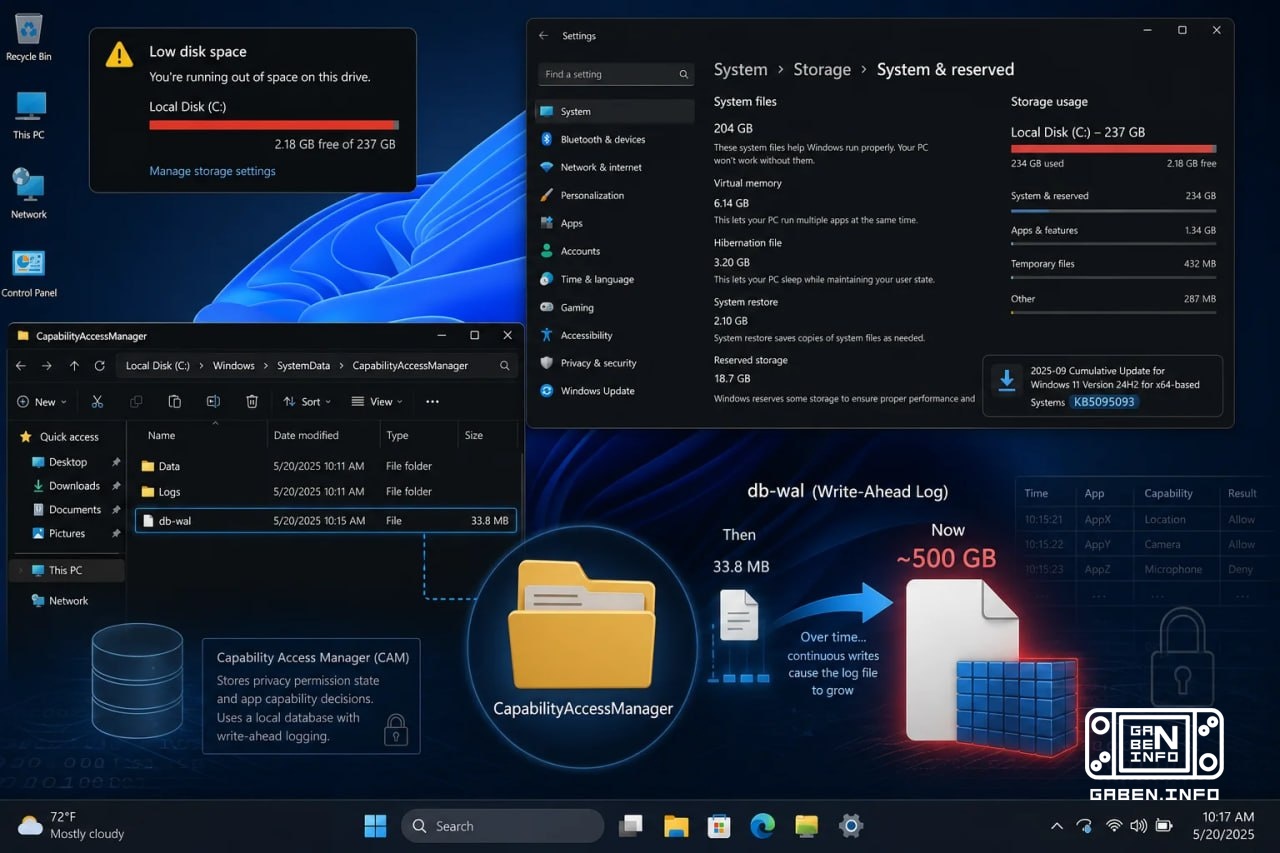Click the KB5095093 update link

[1104, 402]
